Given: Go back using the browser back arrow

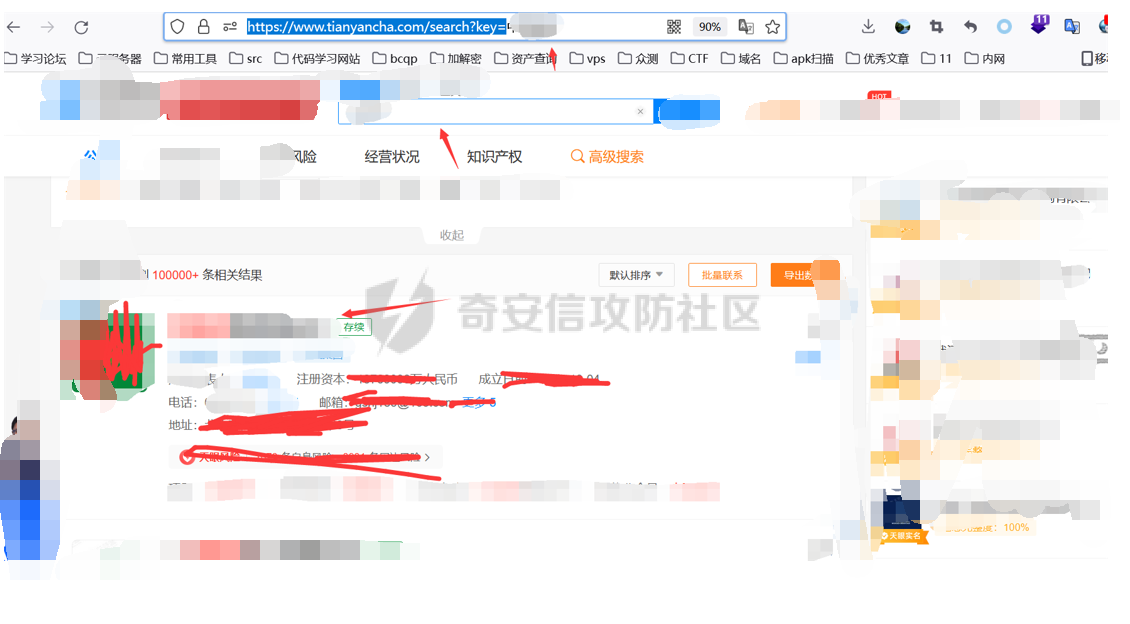Looking at the screenshot, I should pyautogui.click(x=14, y=27).
